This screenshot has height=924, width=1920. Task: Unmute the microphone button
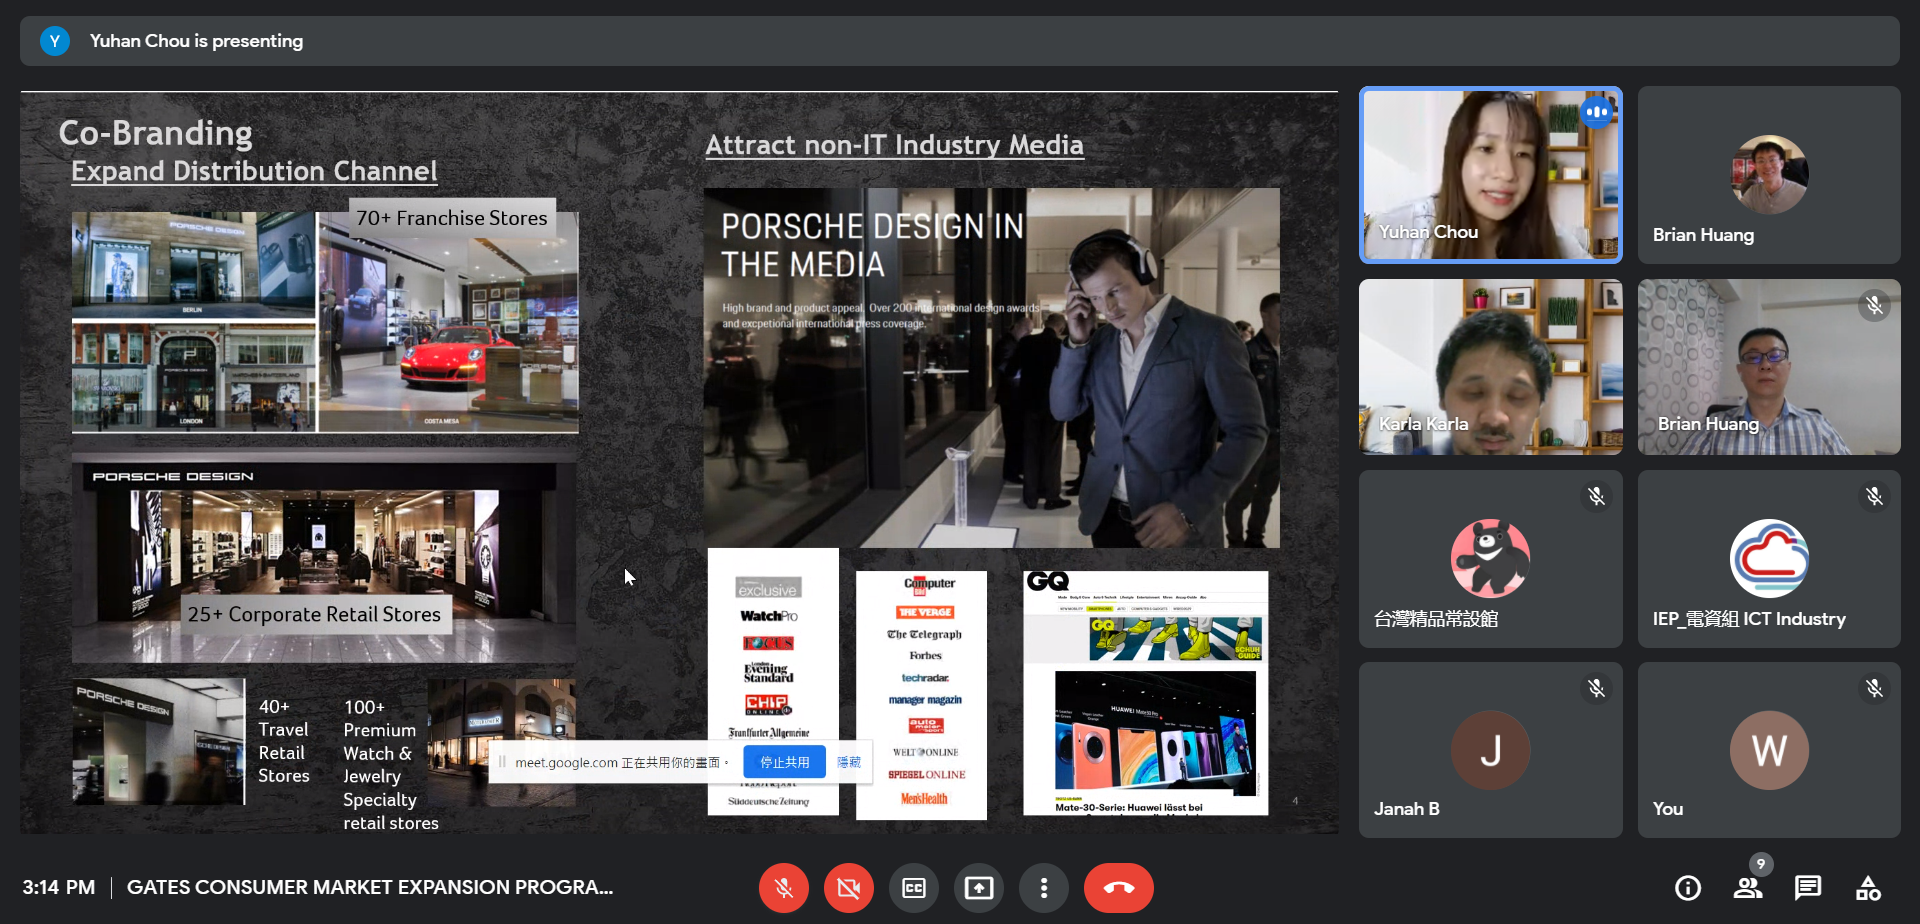(x=784, y=888)
